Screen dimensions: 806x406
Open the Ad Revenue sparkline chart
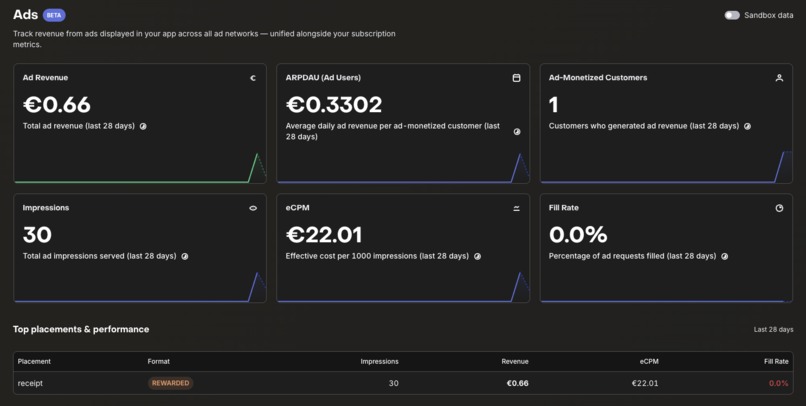tap(140, 167)
